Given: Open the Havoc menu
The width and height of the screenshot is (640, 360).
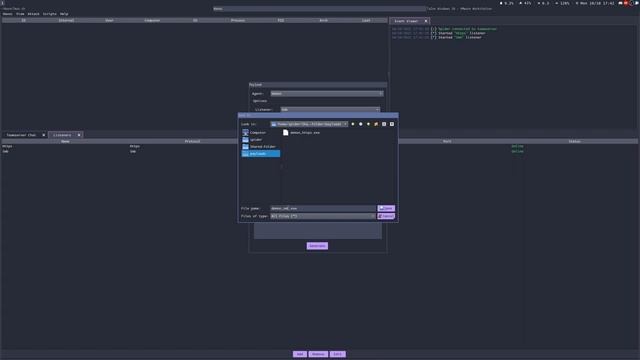Looking at the screenshot, I should 7,14.
